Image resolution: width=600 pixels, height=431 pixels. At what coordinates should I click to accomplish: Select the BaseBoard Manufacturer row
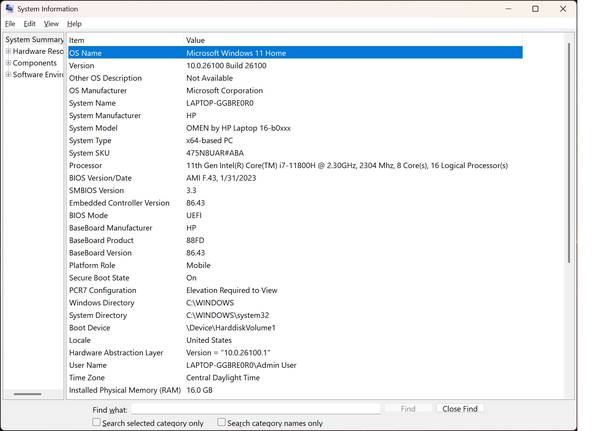[295, 228]
